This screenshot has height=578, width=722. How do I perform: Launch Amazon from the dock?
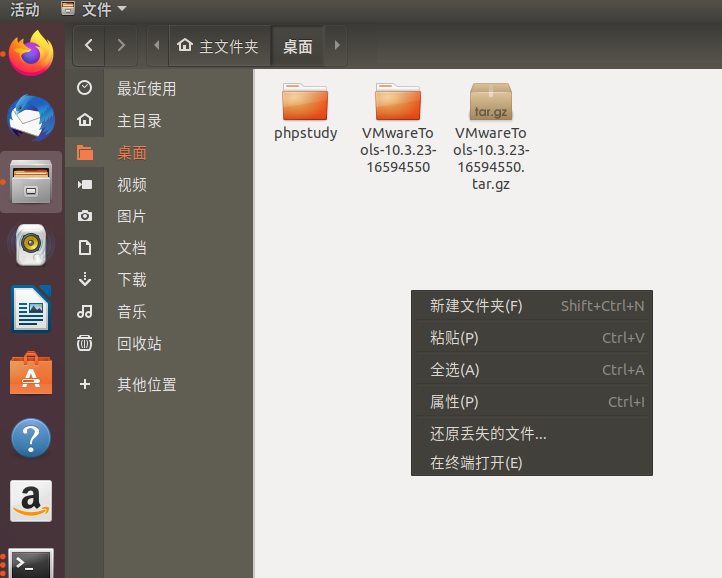point(31,501)
